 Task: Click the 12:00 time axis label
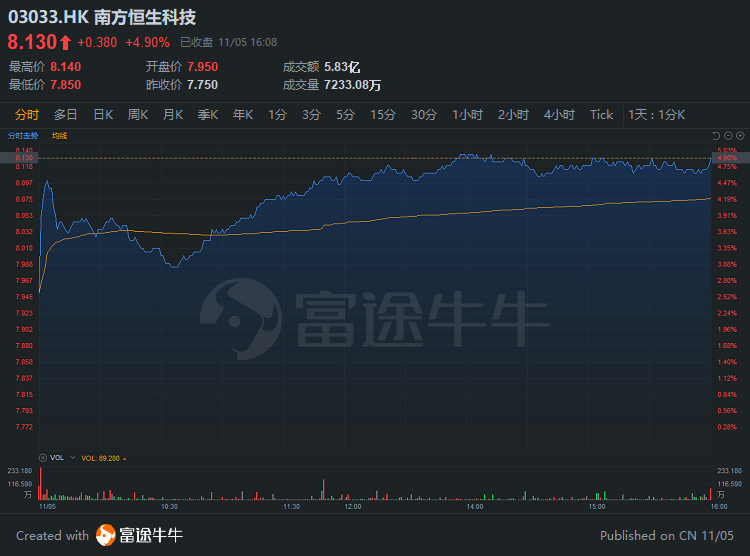(353, 506)
